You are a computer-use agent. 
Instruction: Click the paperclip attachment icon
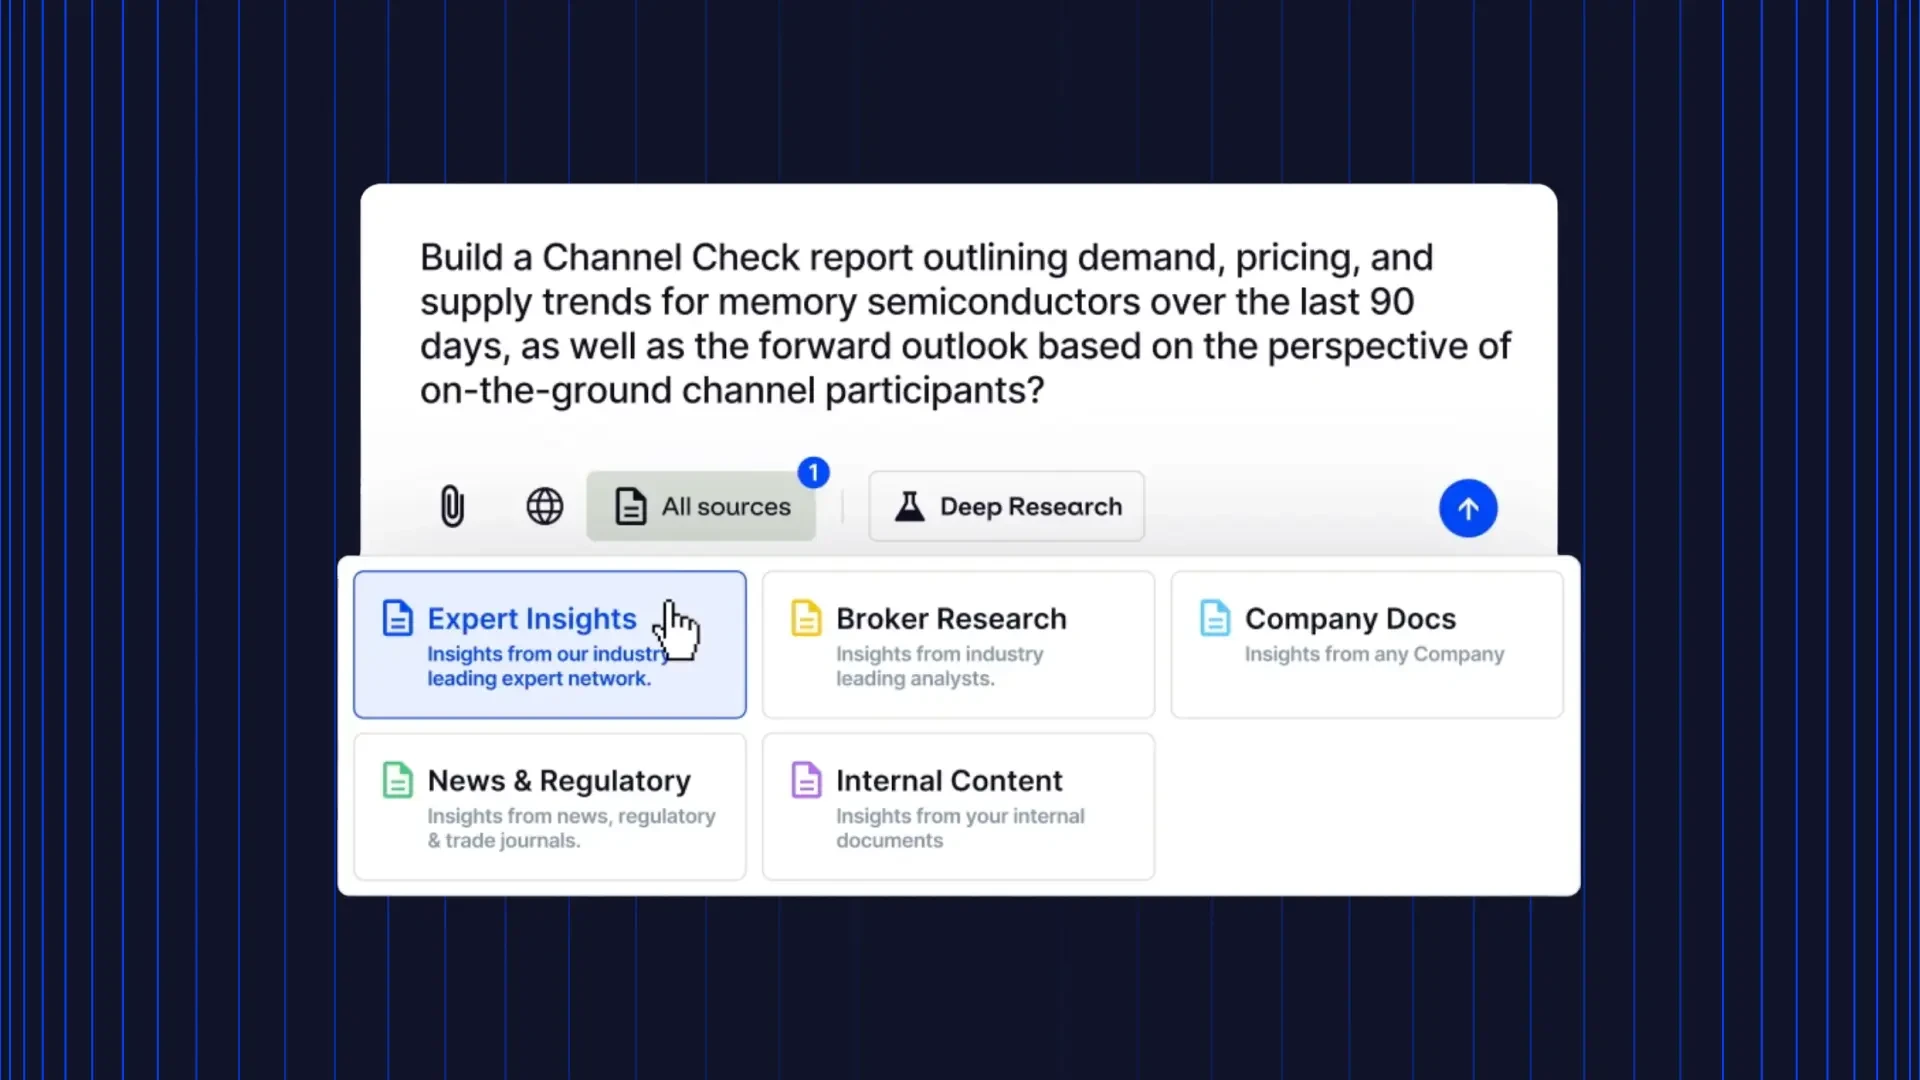(452, 506)
